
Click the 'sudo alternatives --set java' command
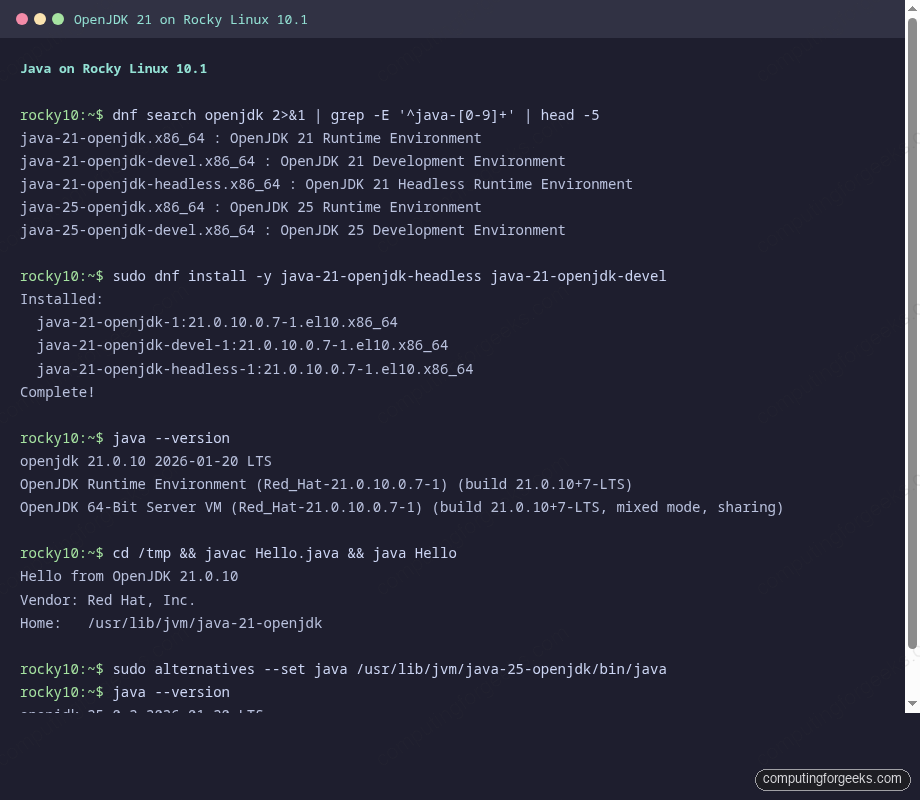pos(343,670)
